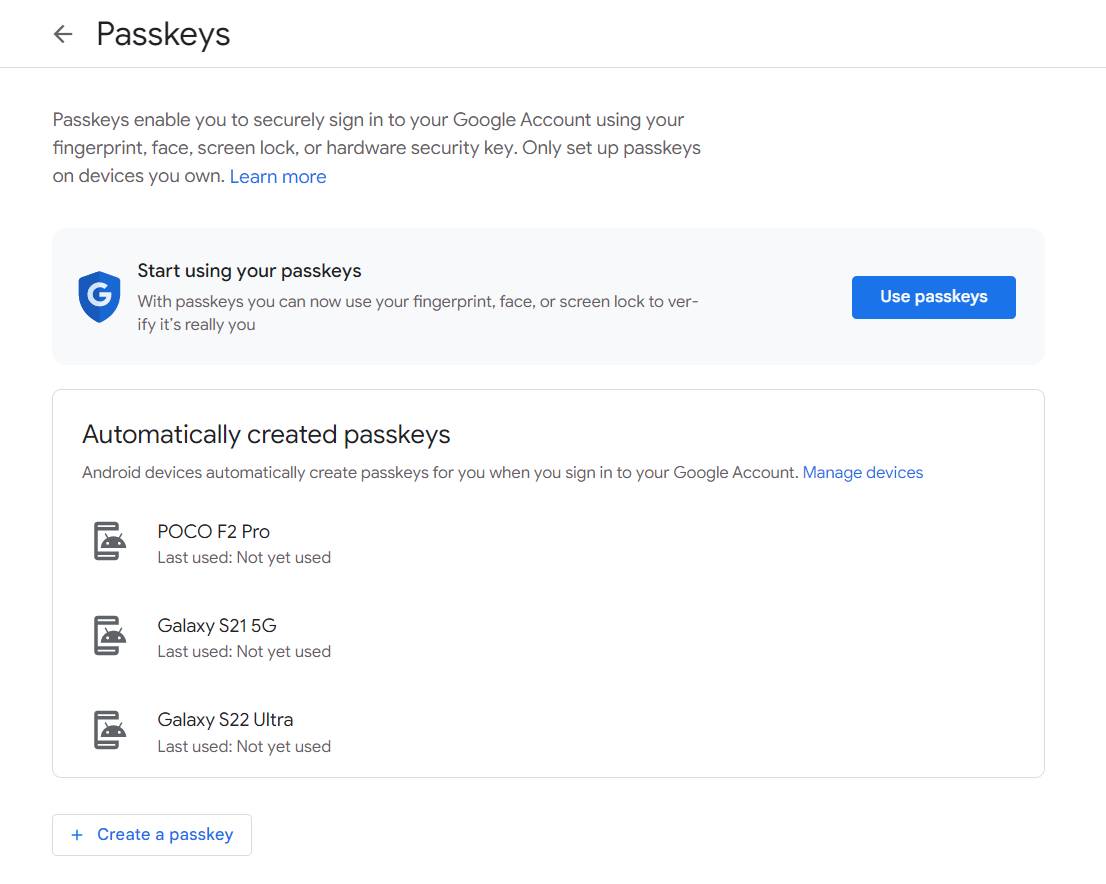Click the Passkeys page title
1106x884 pixels.
163,34
